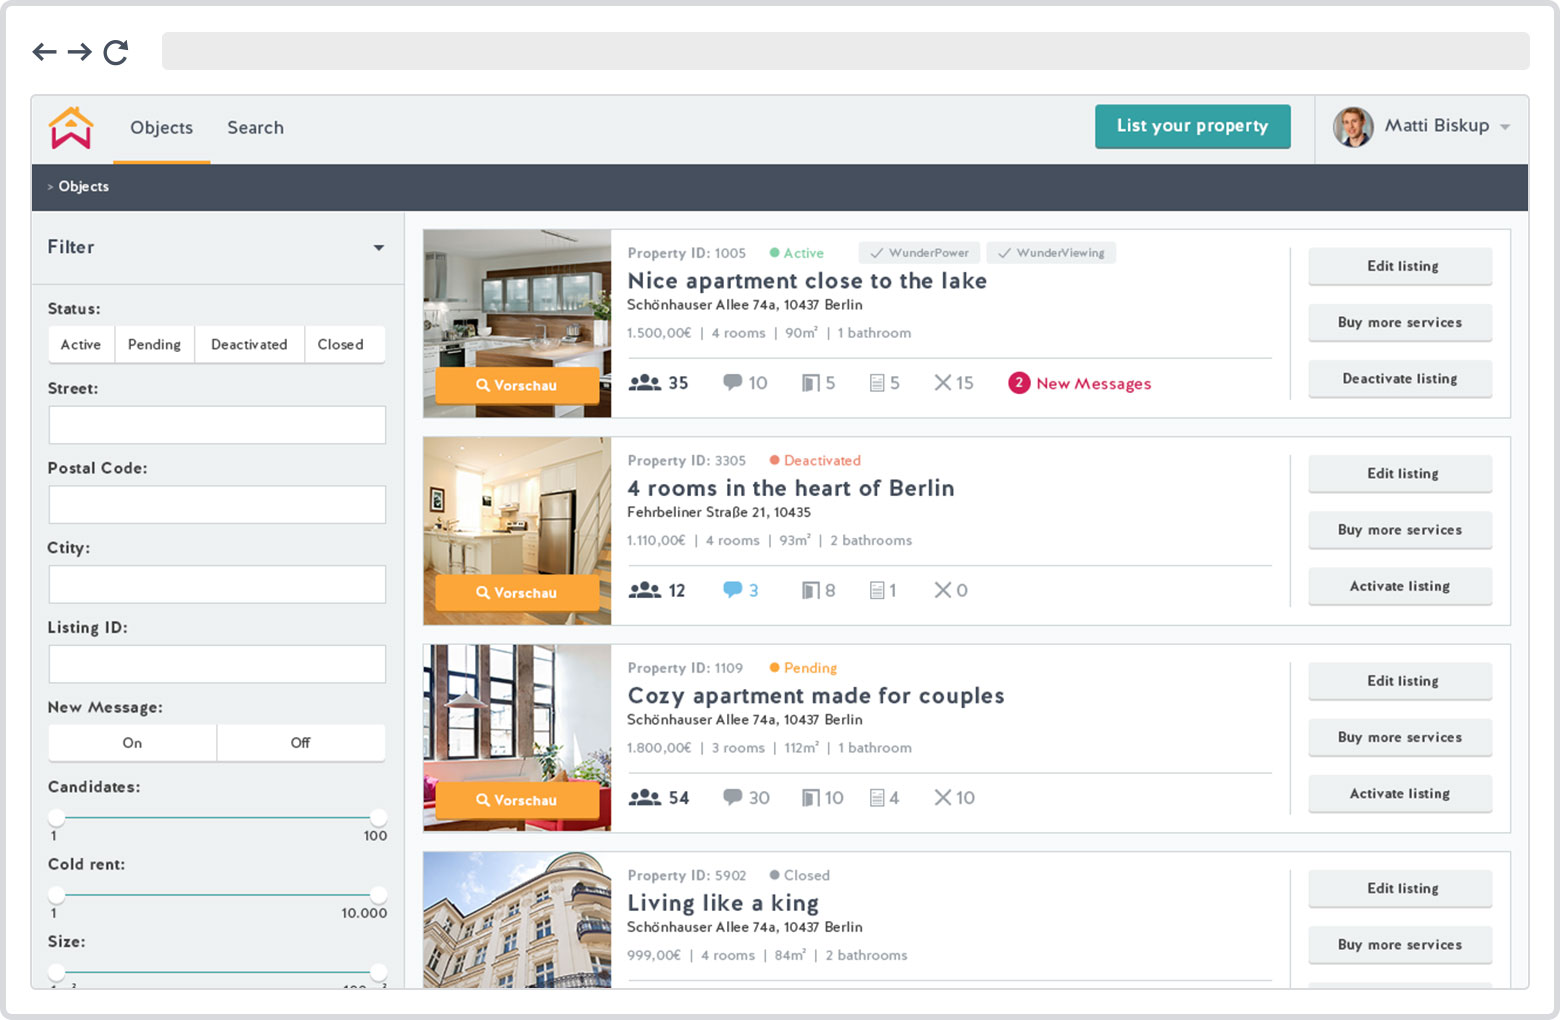Click the Candidates slider left handle
This screenshot has height=1020, width=1560.
pyautogui.click(x=57, y=817)
